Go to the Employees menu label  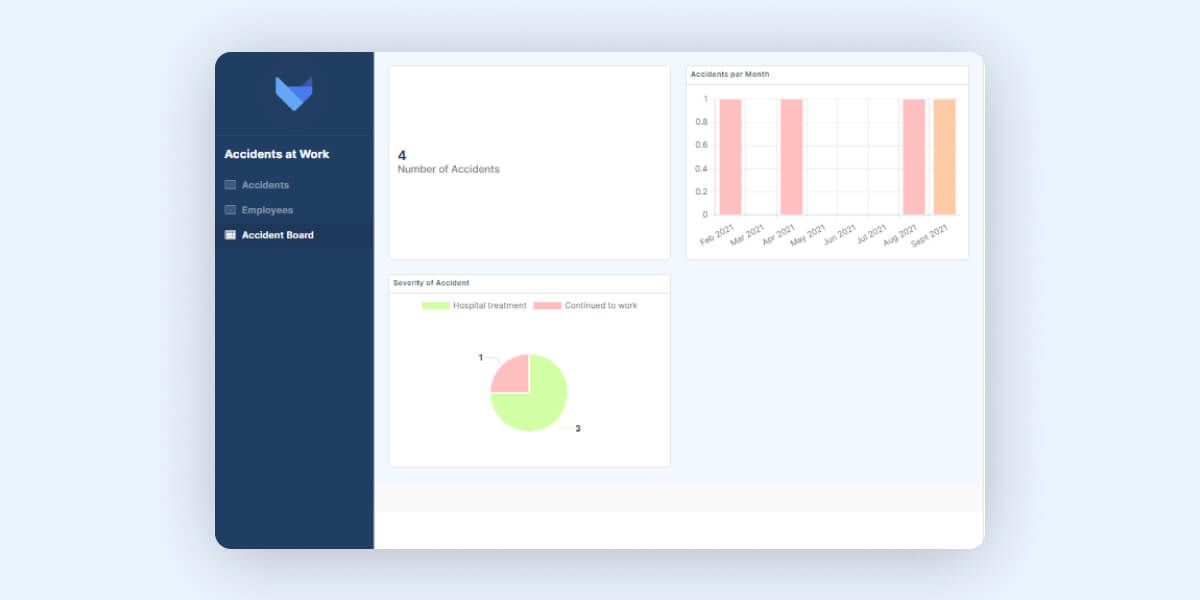click(x=267, y=210)
